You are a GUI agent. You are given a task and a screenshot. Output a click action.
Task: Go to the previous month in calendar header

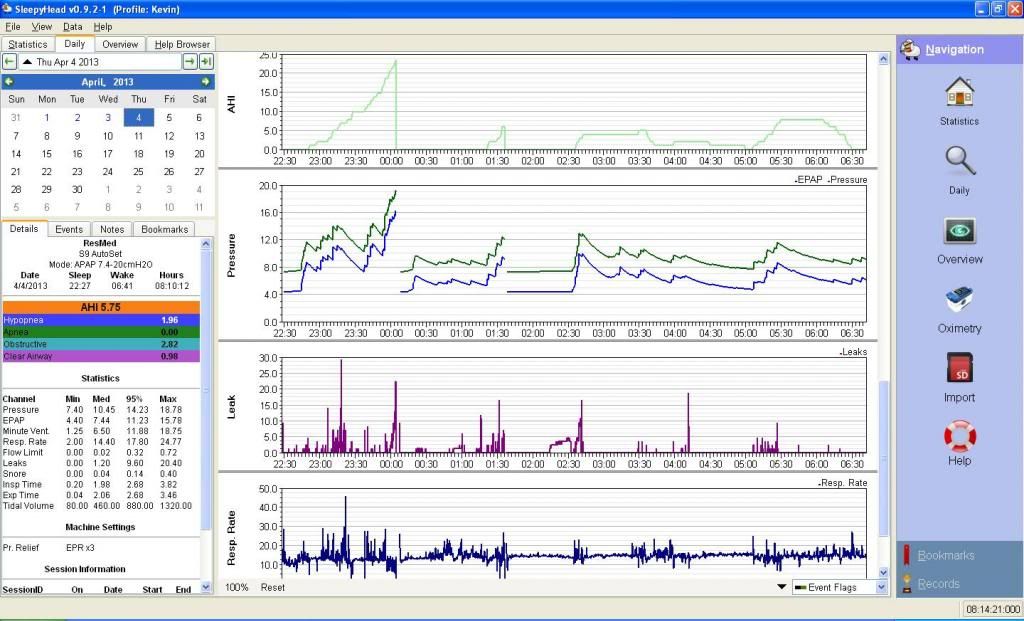9,82
